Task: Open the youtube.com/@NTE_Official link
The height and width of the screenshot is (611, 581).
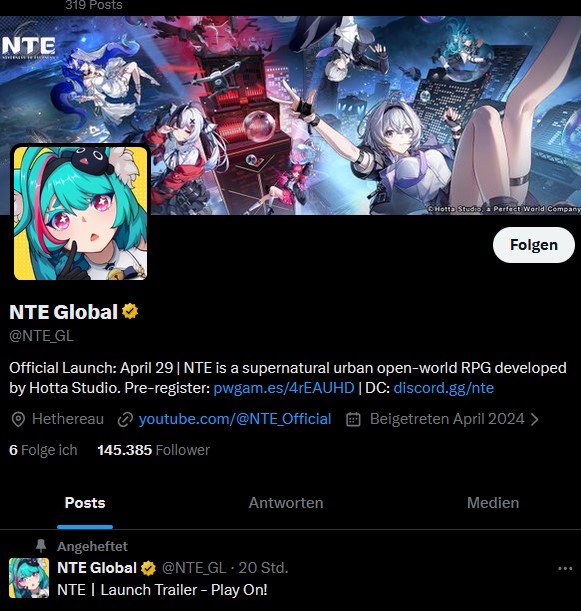Action: pos(235,419)
